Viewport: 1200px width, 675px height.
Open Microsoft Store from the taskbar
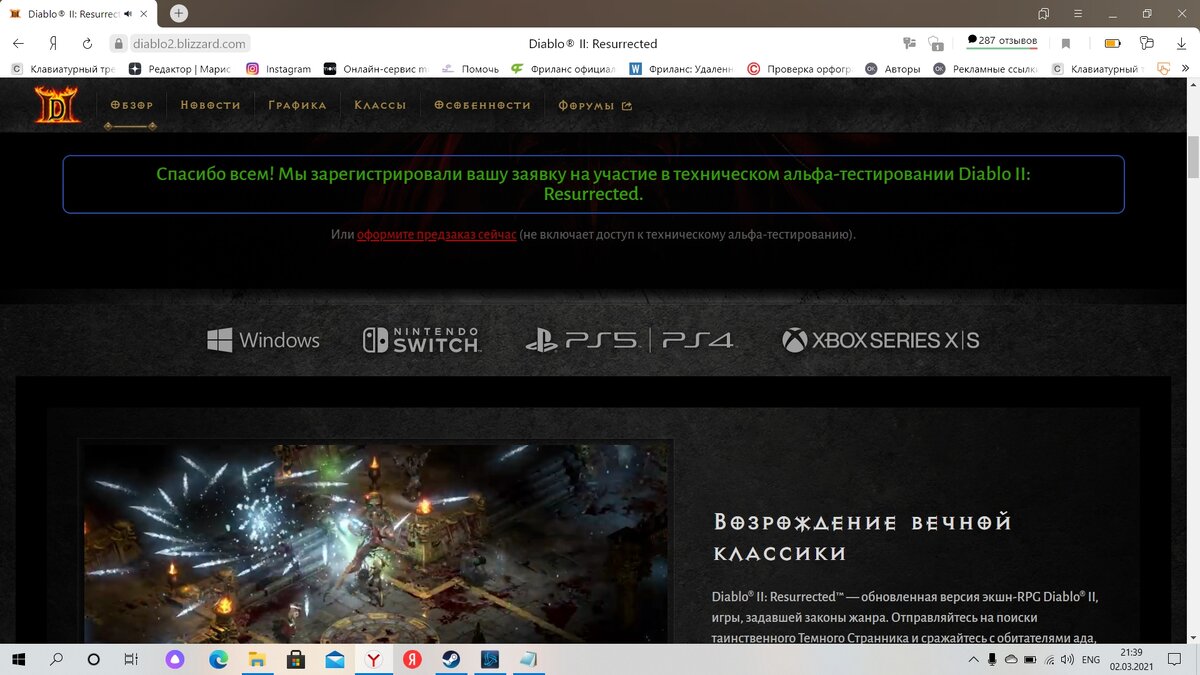[x=295, y=660]
